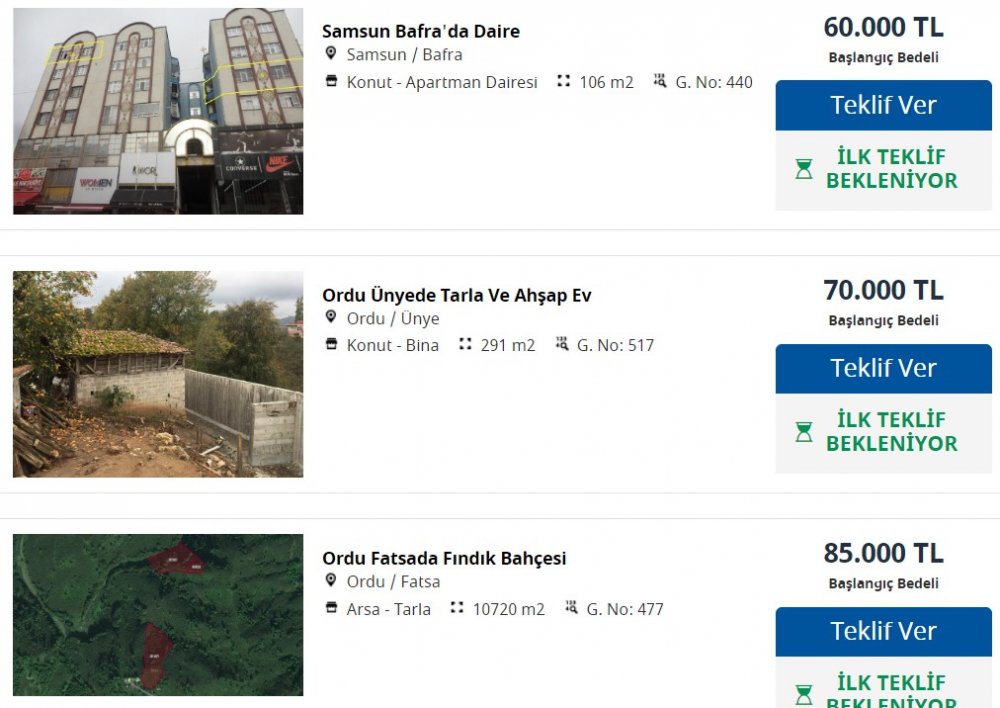
Task: Click the area icon next to 106 m2
Action: tap(562, 82)
